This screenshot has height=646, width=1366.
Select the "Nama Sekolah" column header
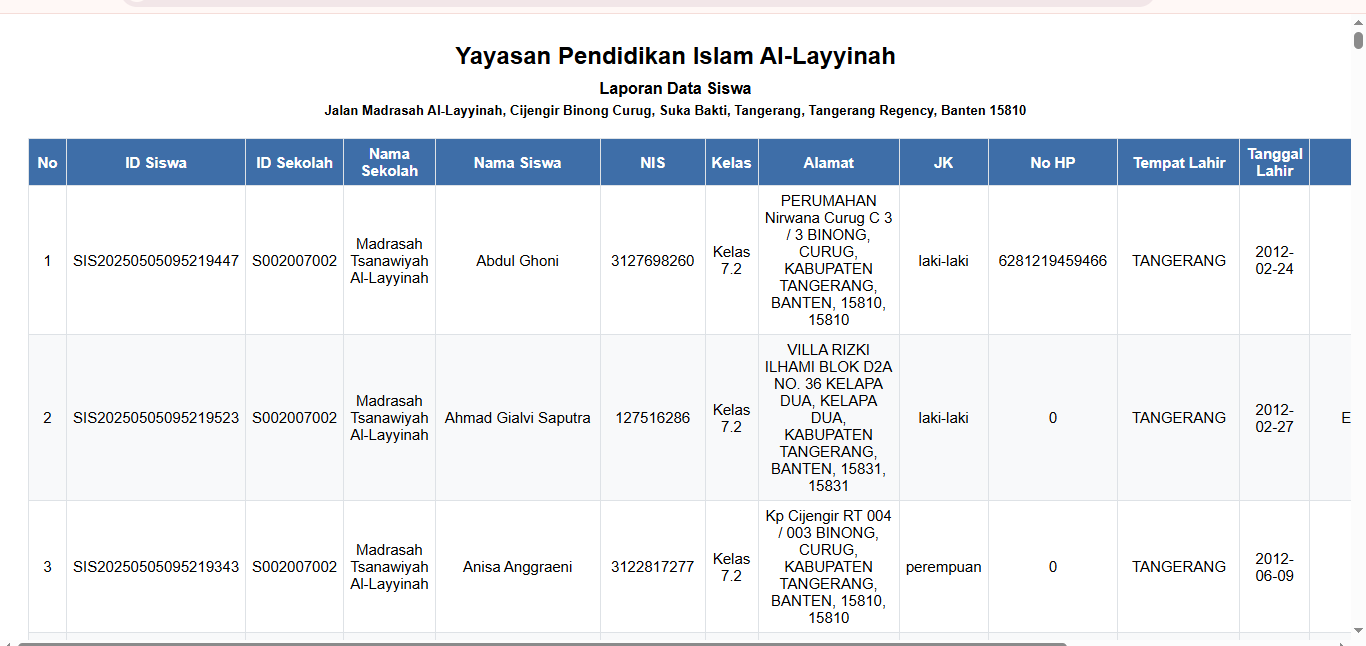click(x=389, y=162)
